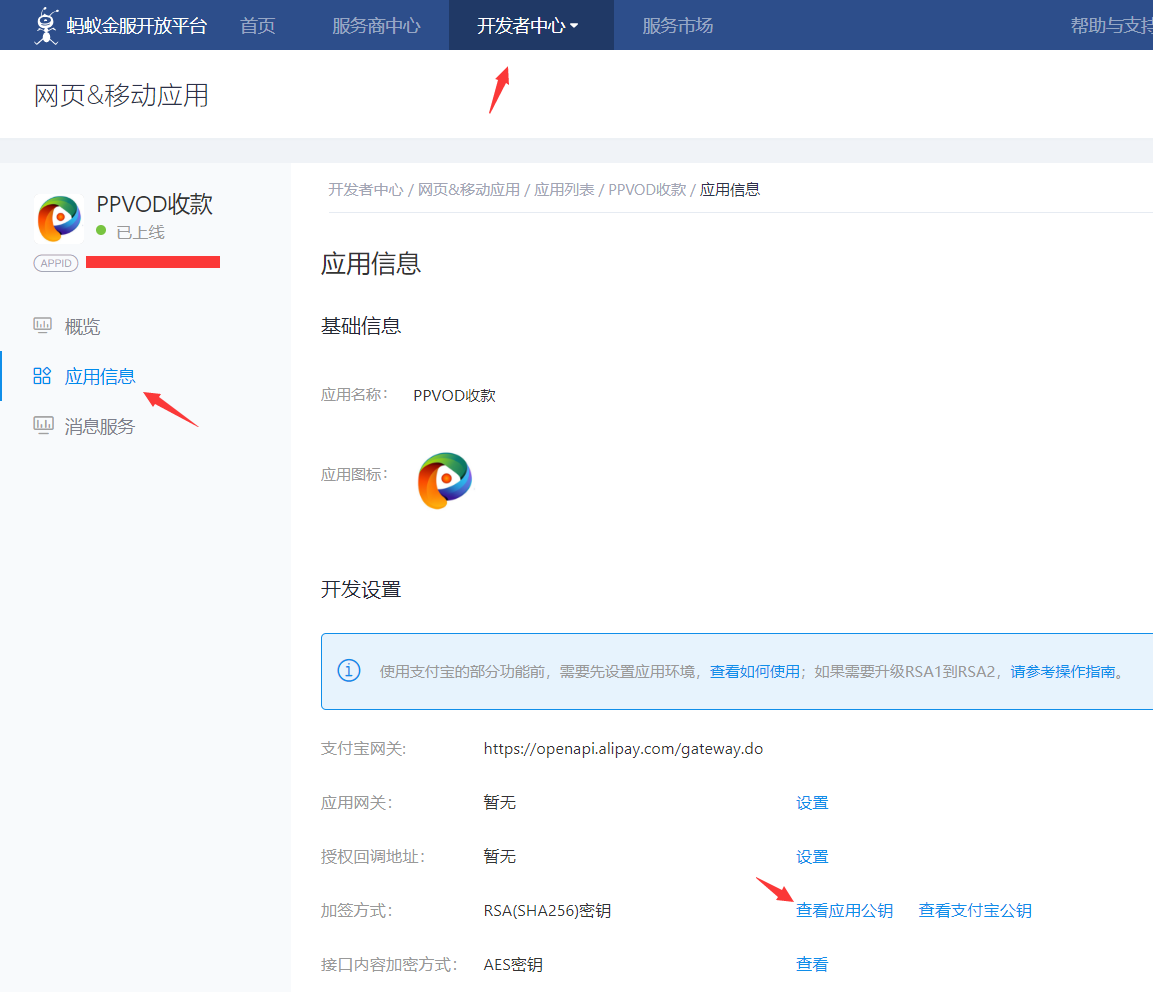The image size is (1153, 992).
Task: Click the 已上线 status text
Action: (140, 232)
